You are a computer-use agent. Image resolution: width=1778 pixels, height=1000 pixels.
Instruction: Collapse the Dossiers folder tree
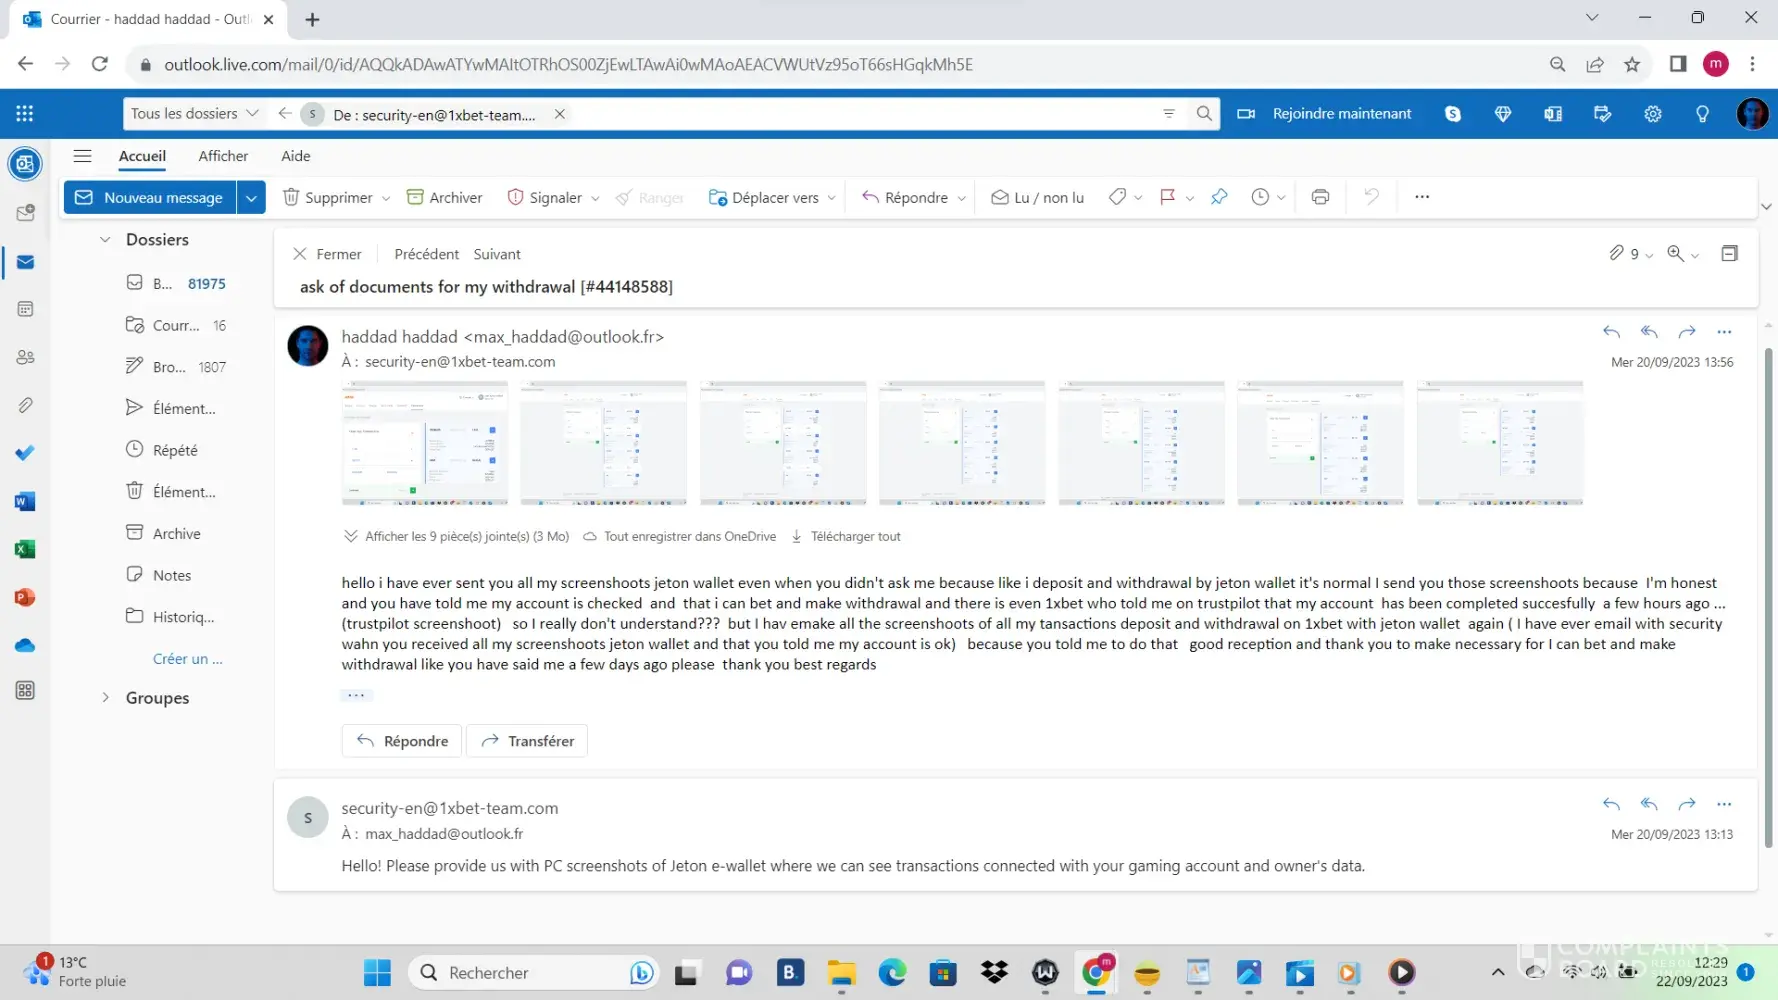105,240
